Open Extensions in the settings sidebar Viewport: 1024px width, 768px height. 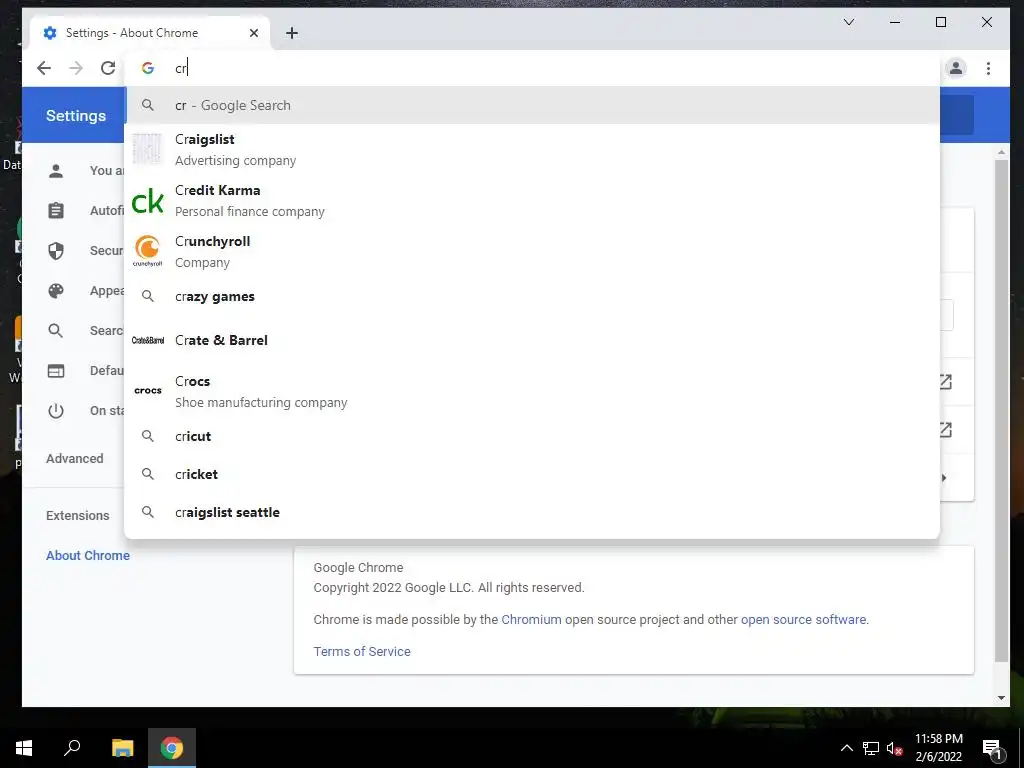(x=78, y=515)
